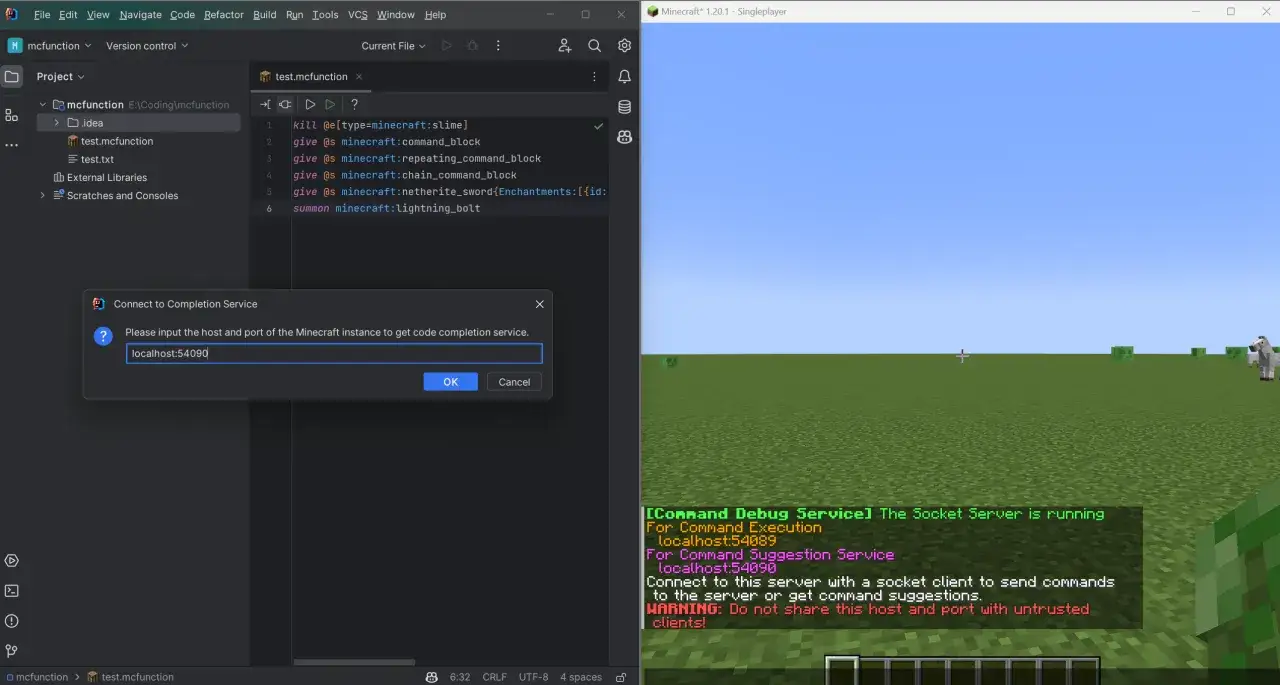Click the green inspection checkmark in editor

(598, 126)
